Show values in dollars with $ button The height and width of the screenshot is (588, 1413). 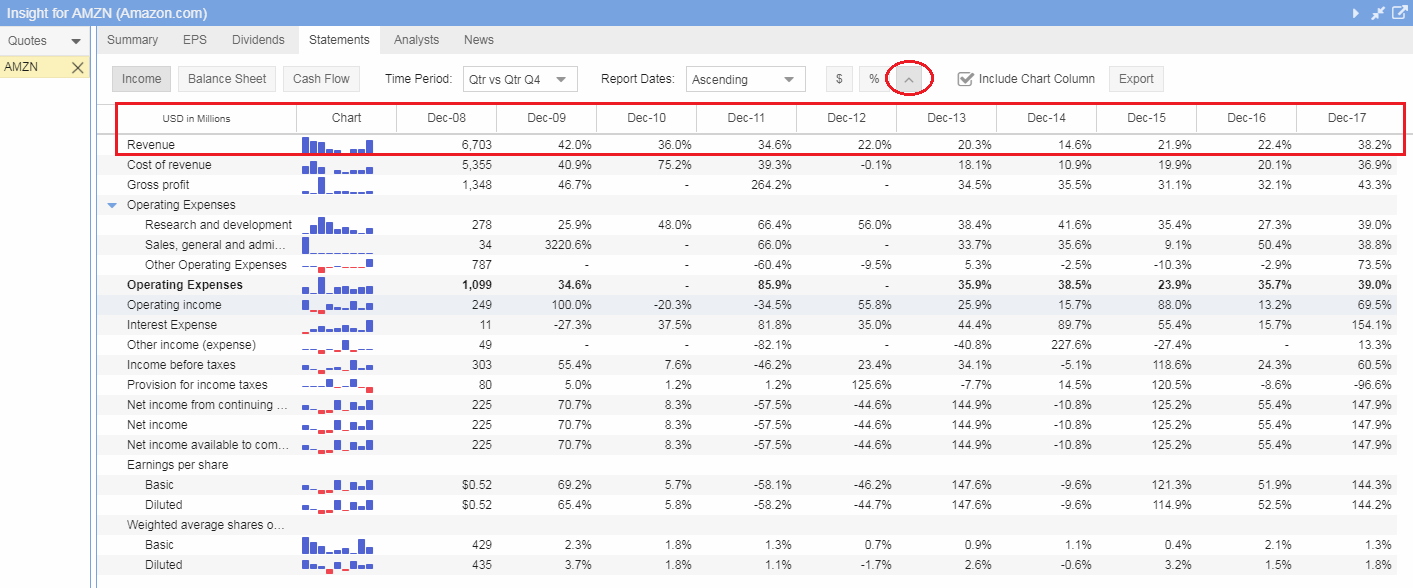click(x=839, y=79)
